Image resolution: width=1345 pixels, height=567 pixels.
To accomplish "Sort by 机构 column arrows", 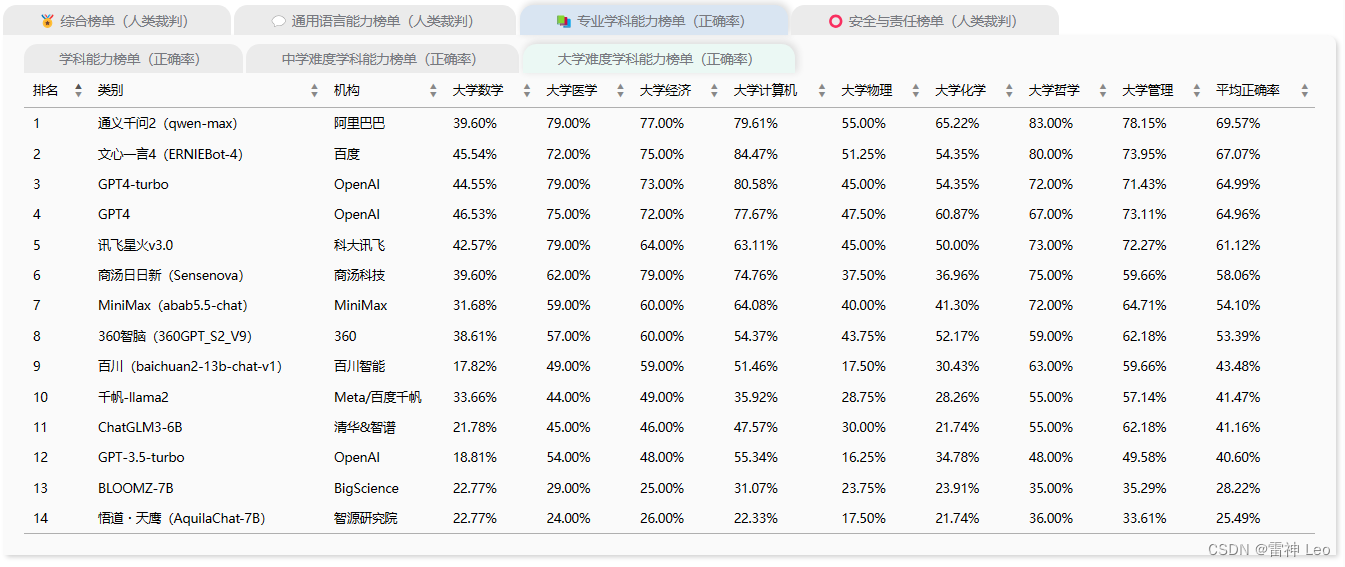I will click(433, 91).
